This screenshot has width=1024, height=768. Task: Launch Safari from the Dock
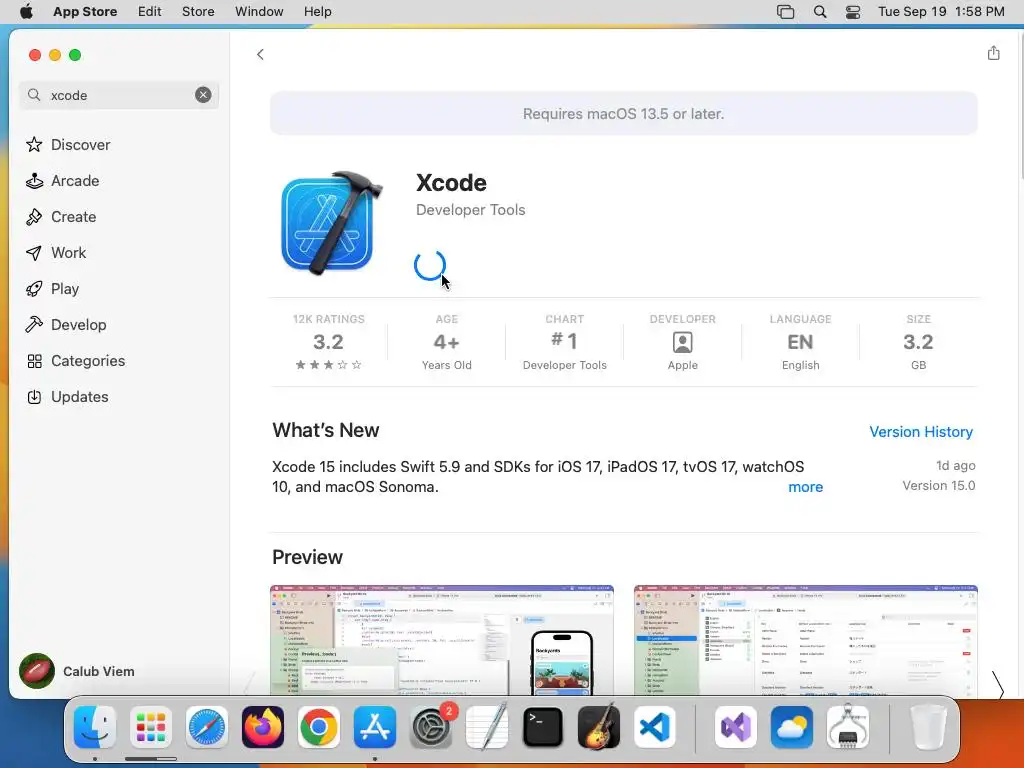207,727
